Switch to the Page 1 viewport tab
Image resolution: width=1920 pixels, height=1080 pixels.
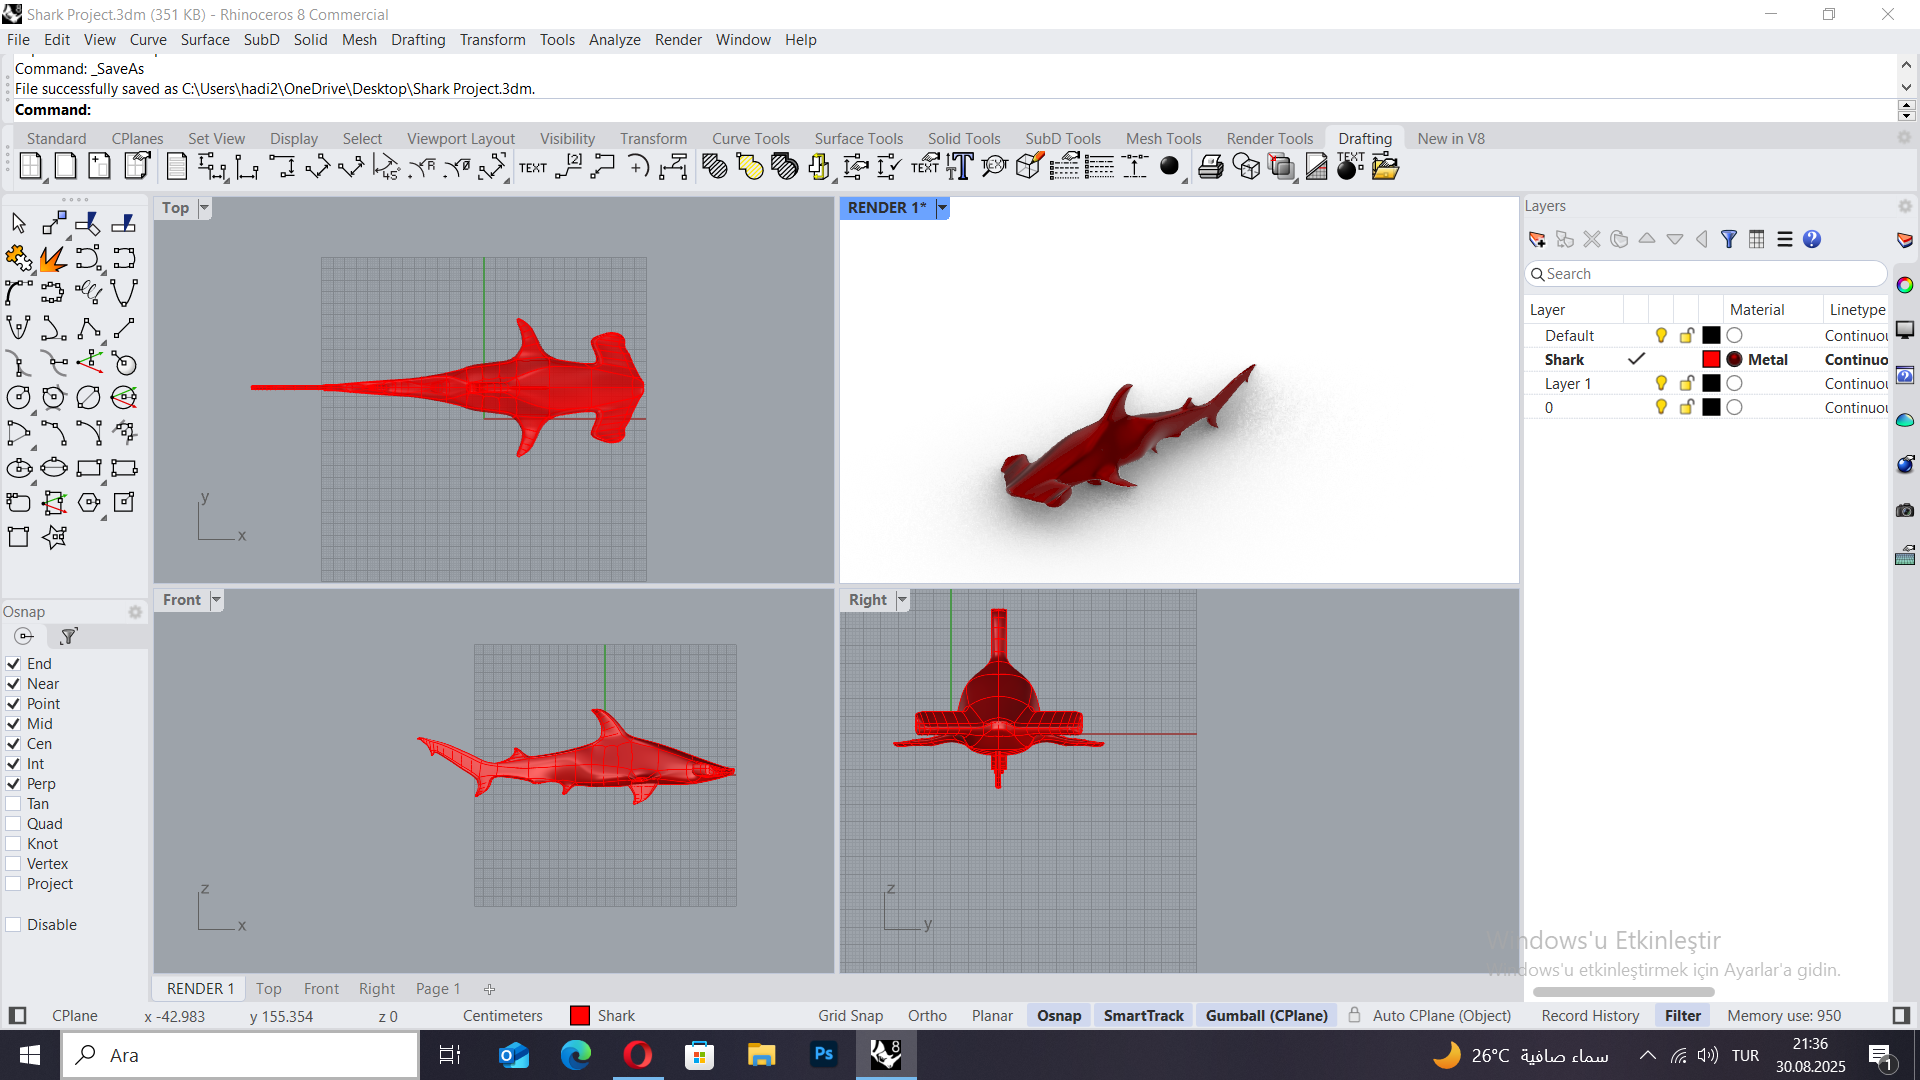pyautogui.click(x=438, y=989)
